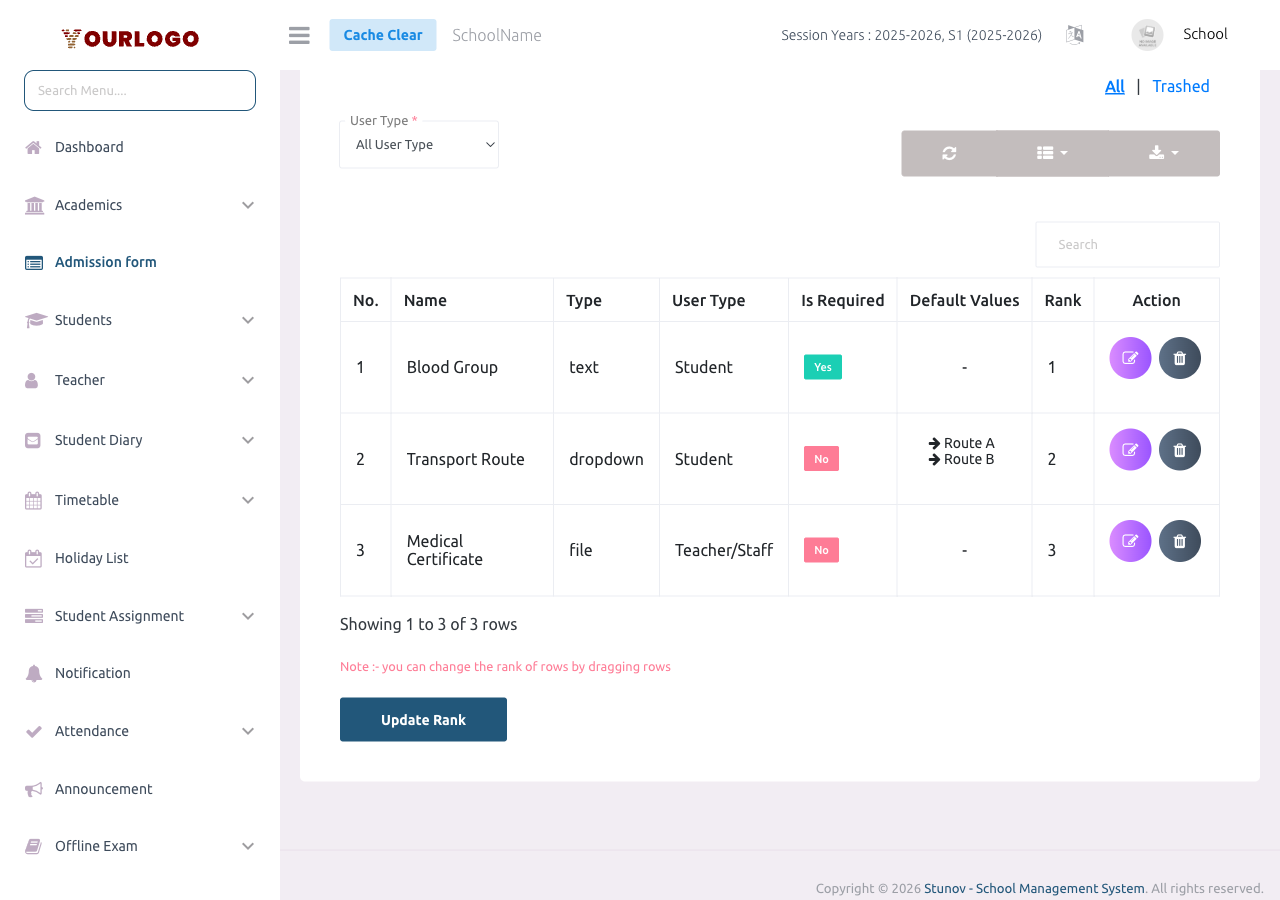Screen dimensions: 1280x900
Task: Open the User Type dropdown
Action: (x=419, y=144)
